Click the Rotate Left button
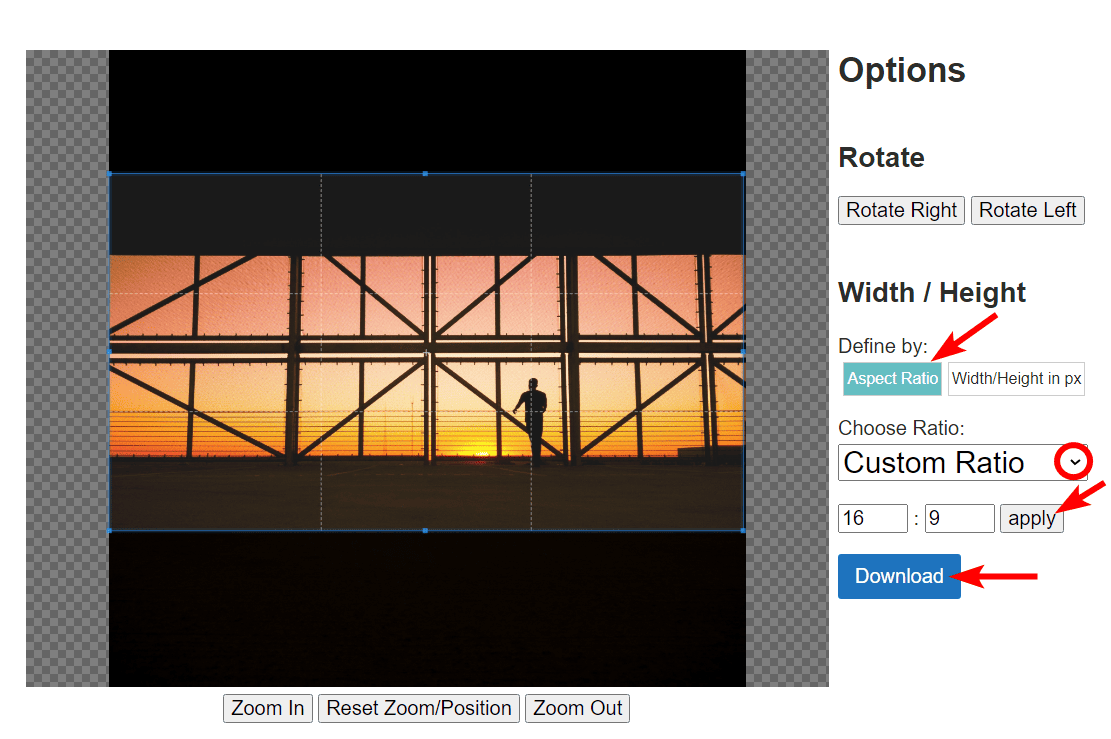1111x739 pixels. coord(1027,210)
